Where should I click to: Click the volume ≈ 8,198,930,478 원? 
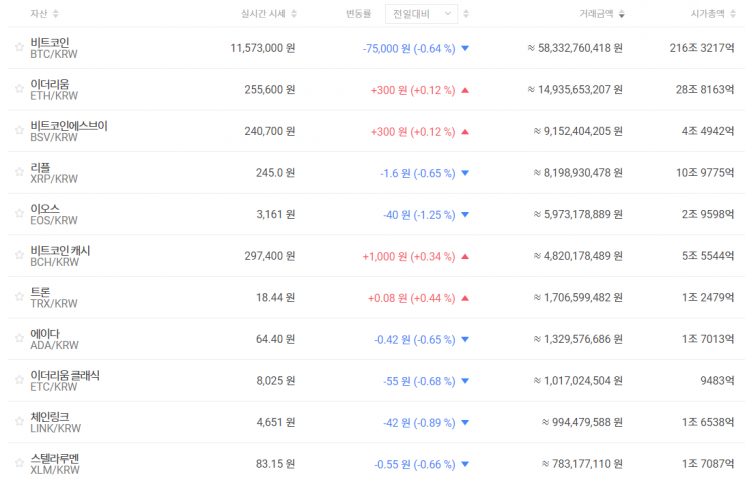(578, 173)
